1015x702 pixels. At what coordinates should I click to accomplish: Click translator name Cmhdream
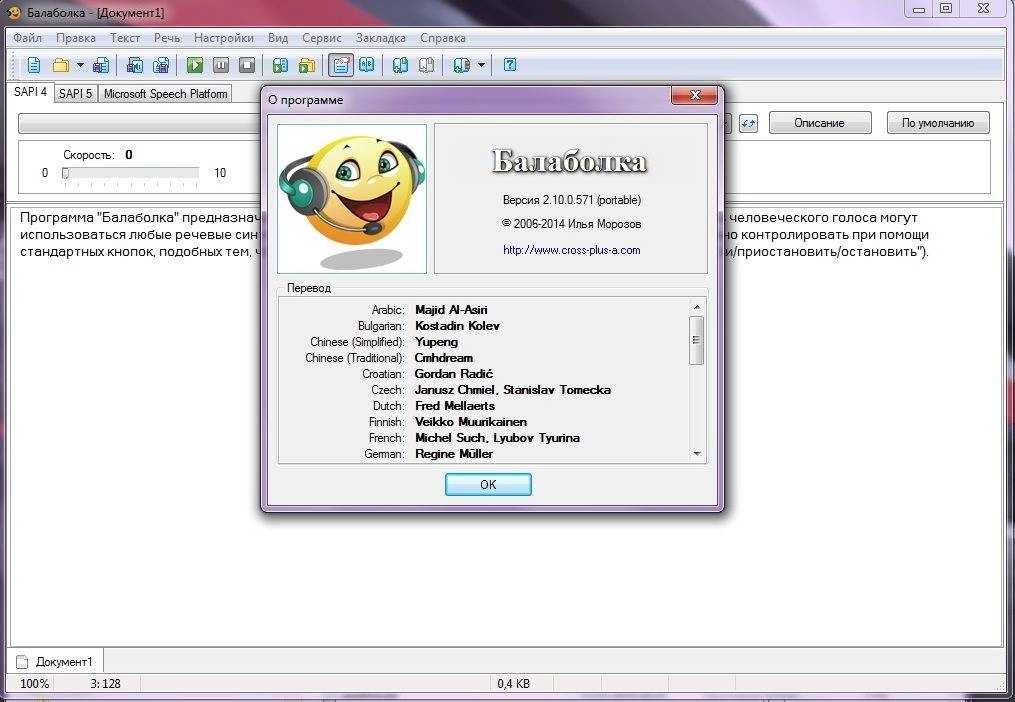click(443, 357)
